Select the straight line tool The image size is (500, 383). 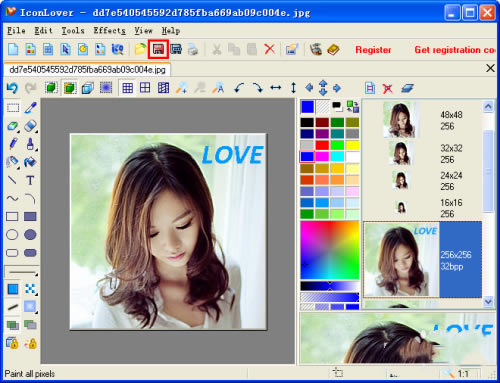[12, 180]
